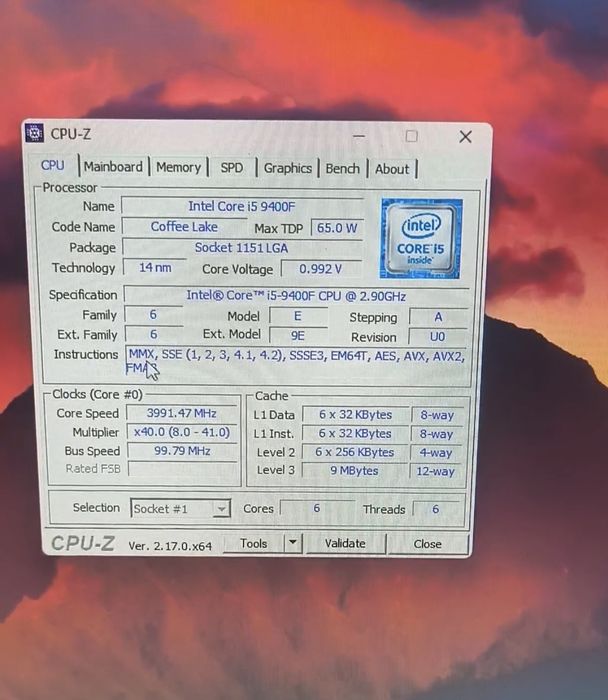Image resolution: width=608 pixels, height=700 pixels.
Task: Click the Family value field
Action: (153, 315)
